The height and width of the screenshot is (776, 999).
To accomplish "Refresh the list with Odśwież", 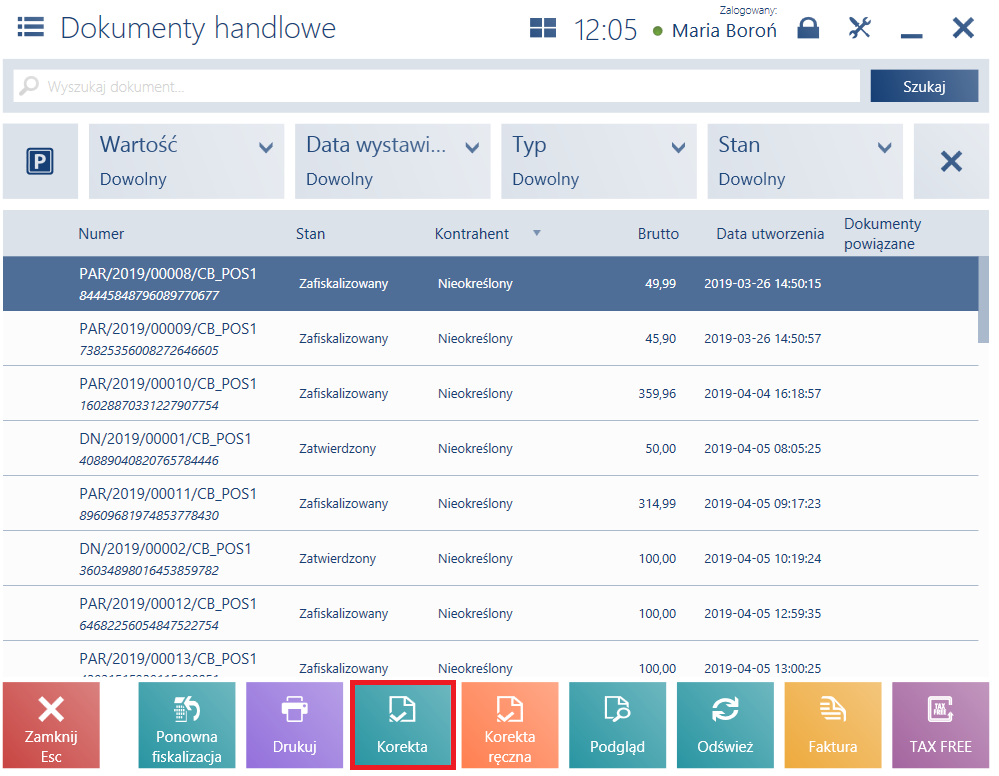I will (725, 725).
